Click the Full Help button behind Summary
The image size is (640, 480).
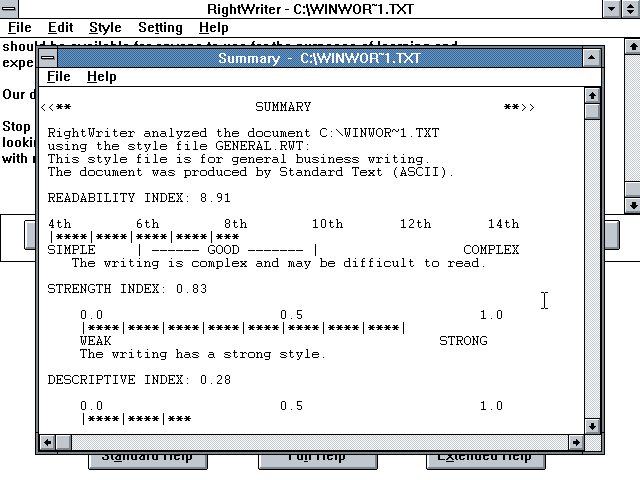tap(318, 460)
